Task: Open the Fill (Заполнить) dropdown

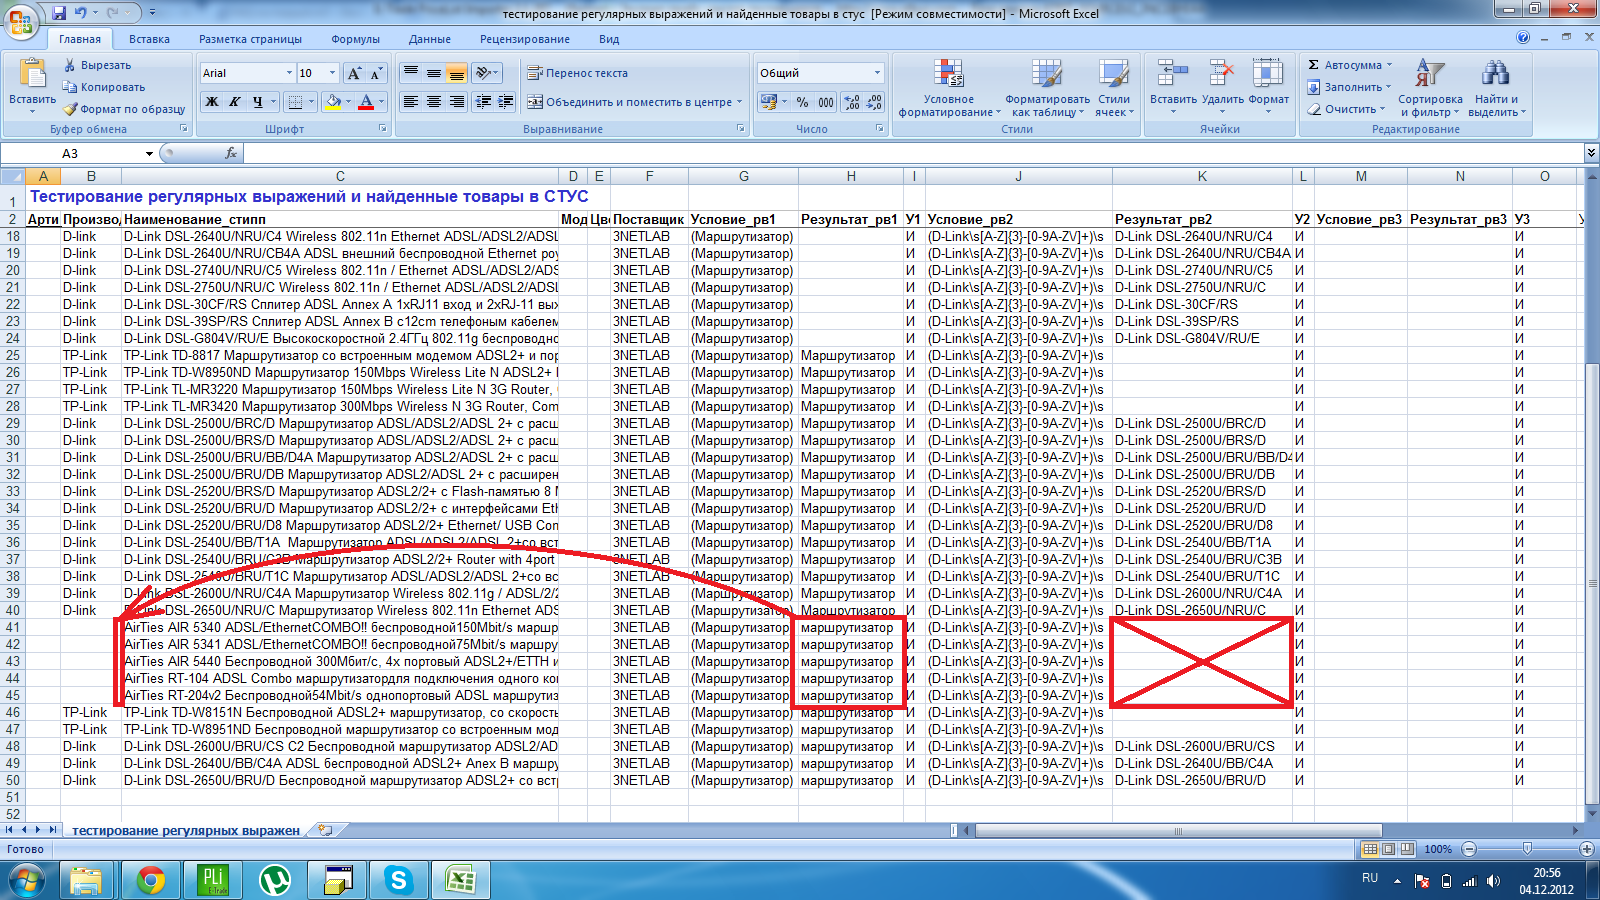Action: (x=1349, y=87)
